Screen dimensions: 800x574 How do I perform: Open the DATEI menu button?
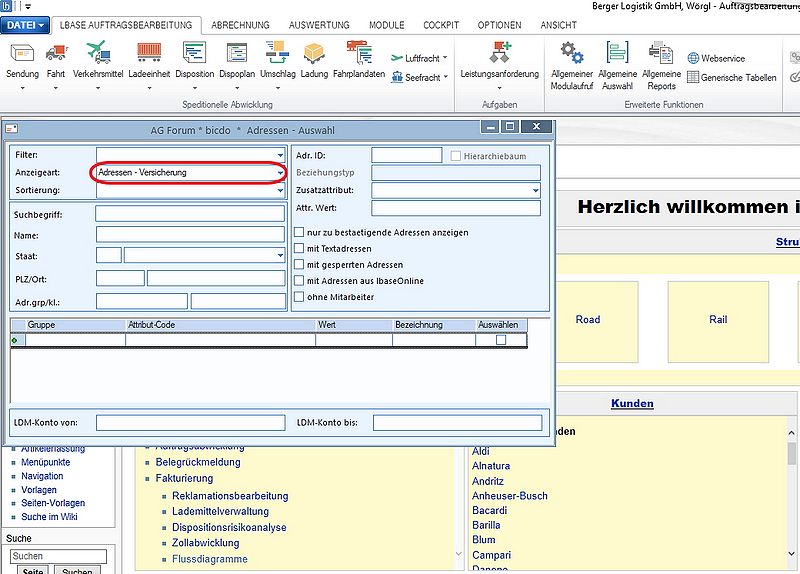point(25,25)
